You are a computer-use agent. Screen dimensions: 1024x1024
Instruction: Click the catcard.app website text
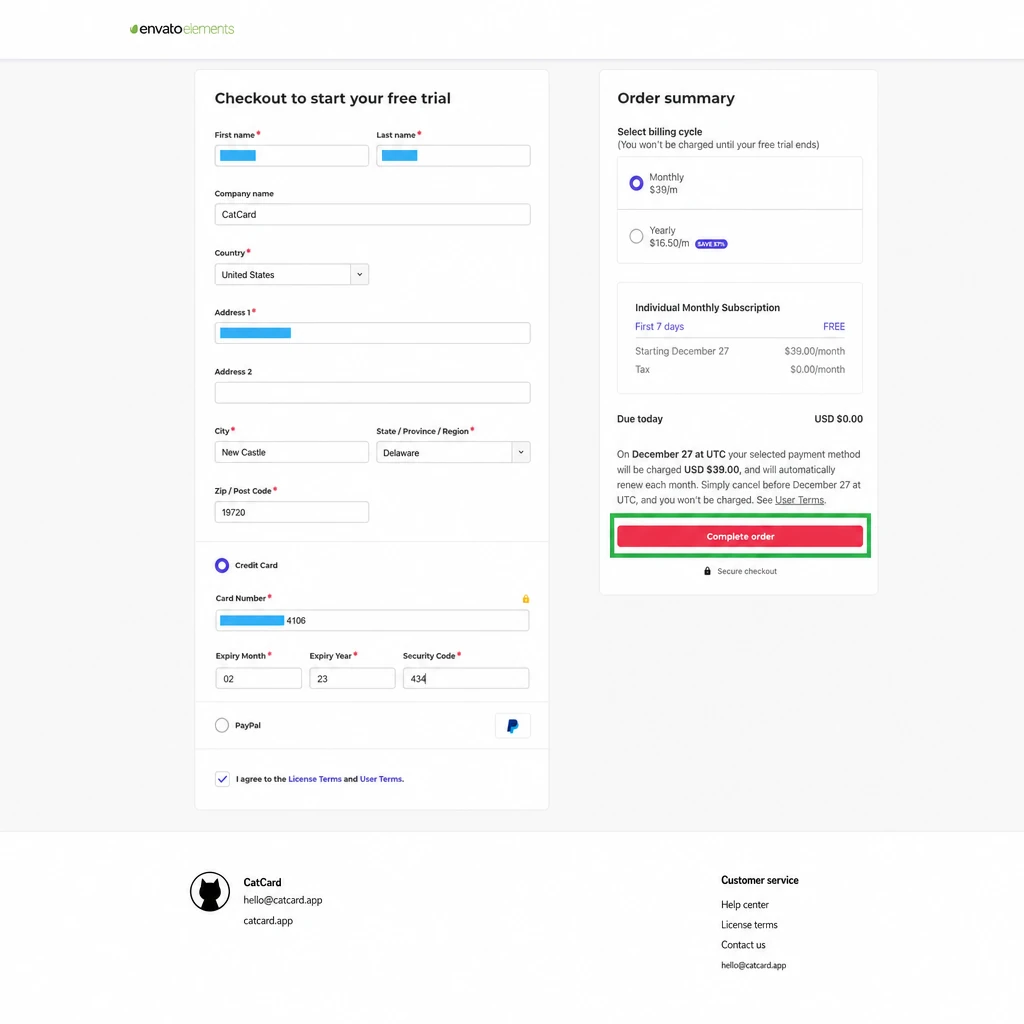tap(268, 921)
